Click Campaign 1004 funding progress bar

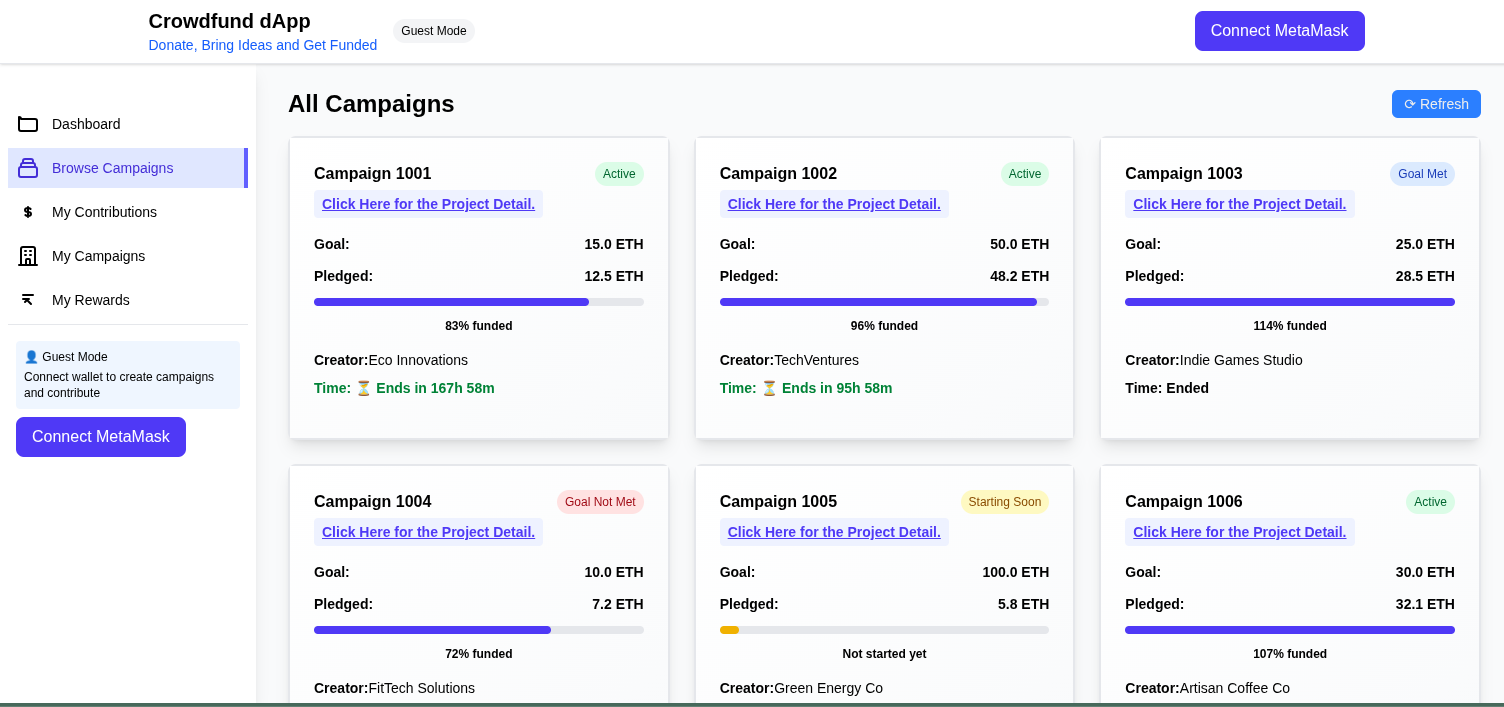coord(479,630)
